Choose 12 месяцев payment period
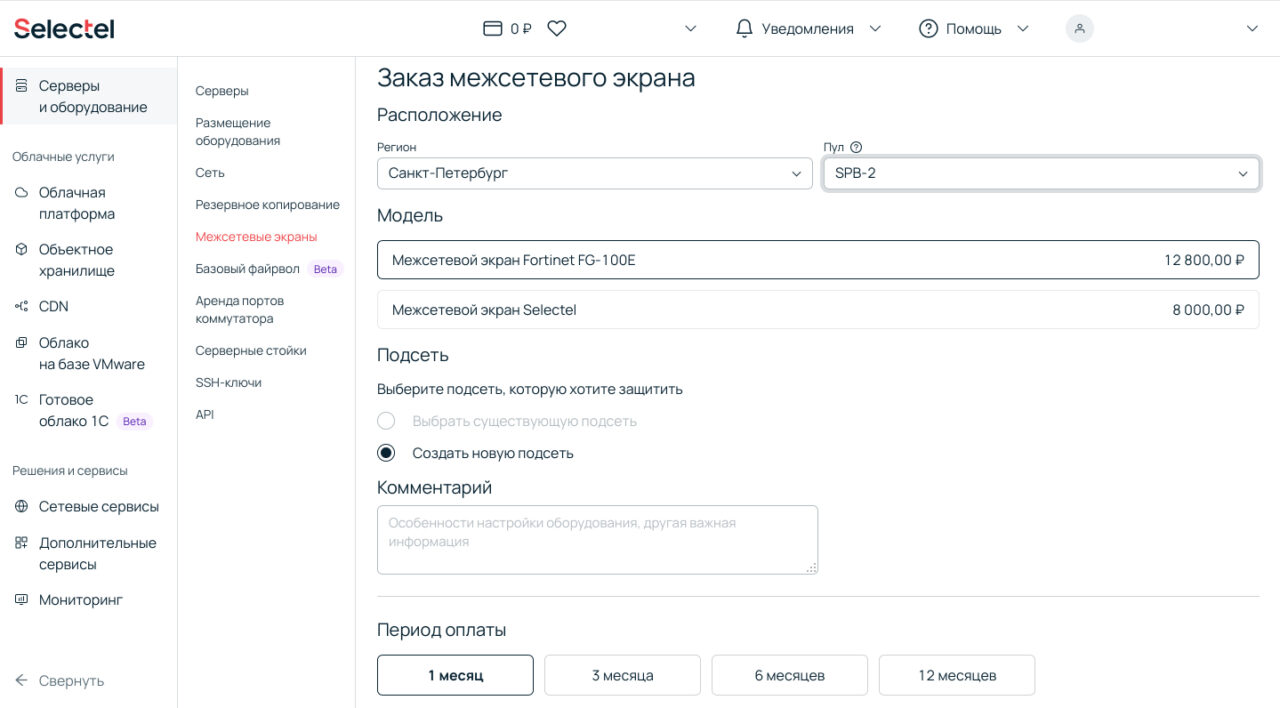 (957, 675)
